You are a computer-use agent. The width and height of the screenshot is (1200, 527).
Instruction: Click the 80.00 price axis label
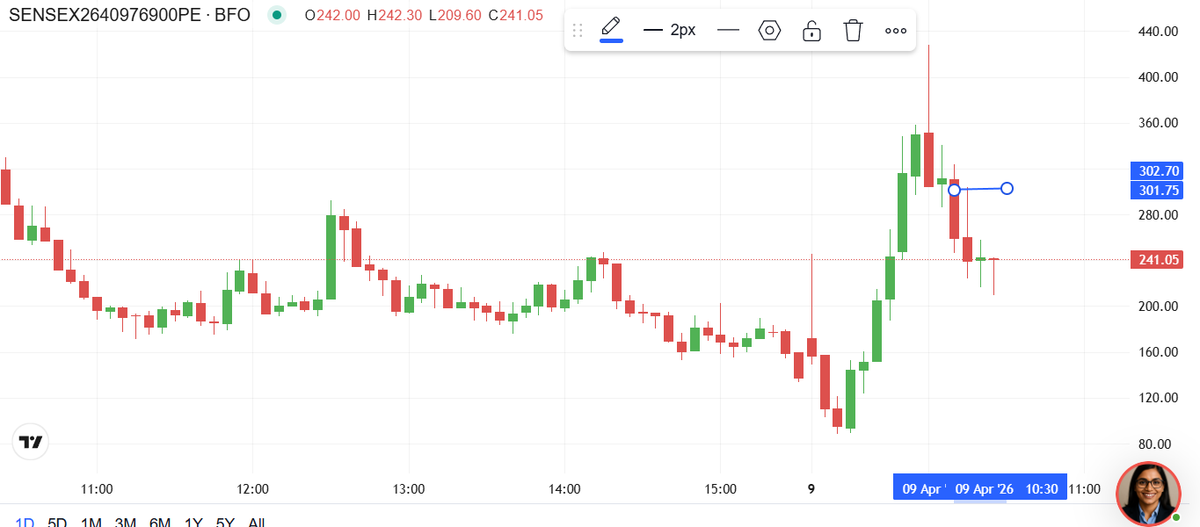click(x=1156, y=444)
